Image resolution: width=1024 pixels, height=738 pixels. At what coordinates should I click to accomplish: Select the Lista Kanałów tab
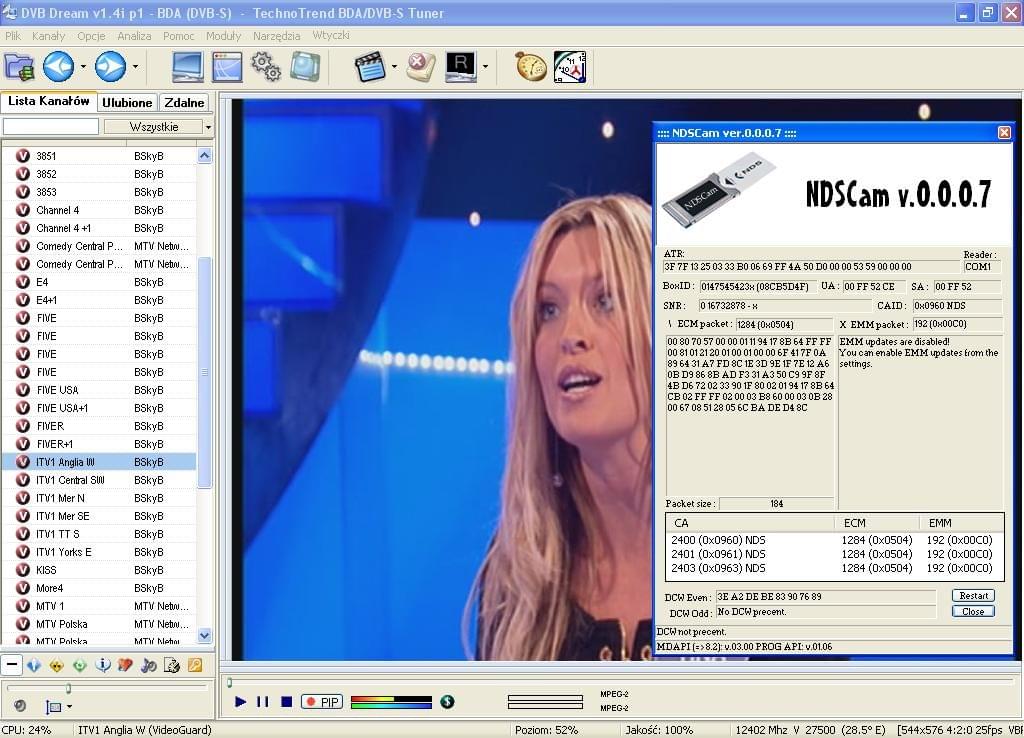click(x=48, y=101)
